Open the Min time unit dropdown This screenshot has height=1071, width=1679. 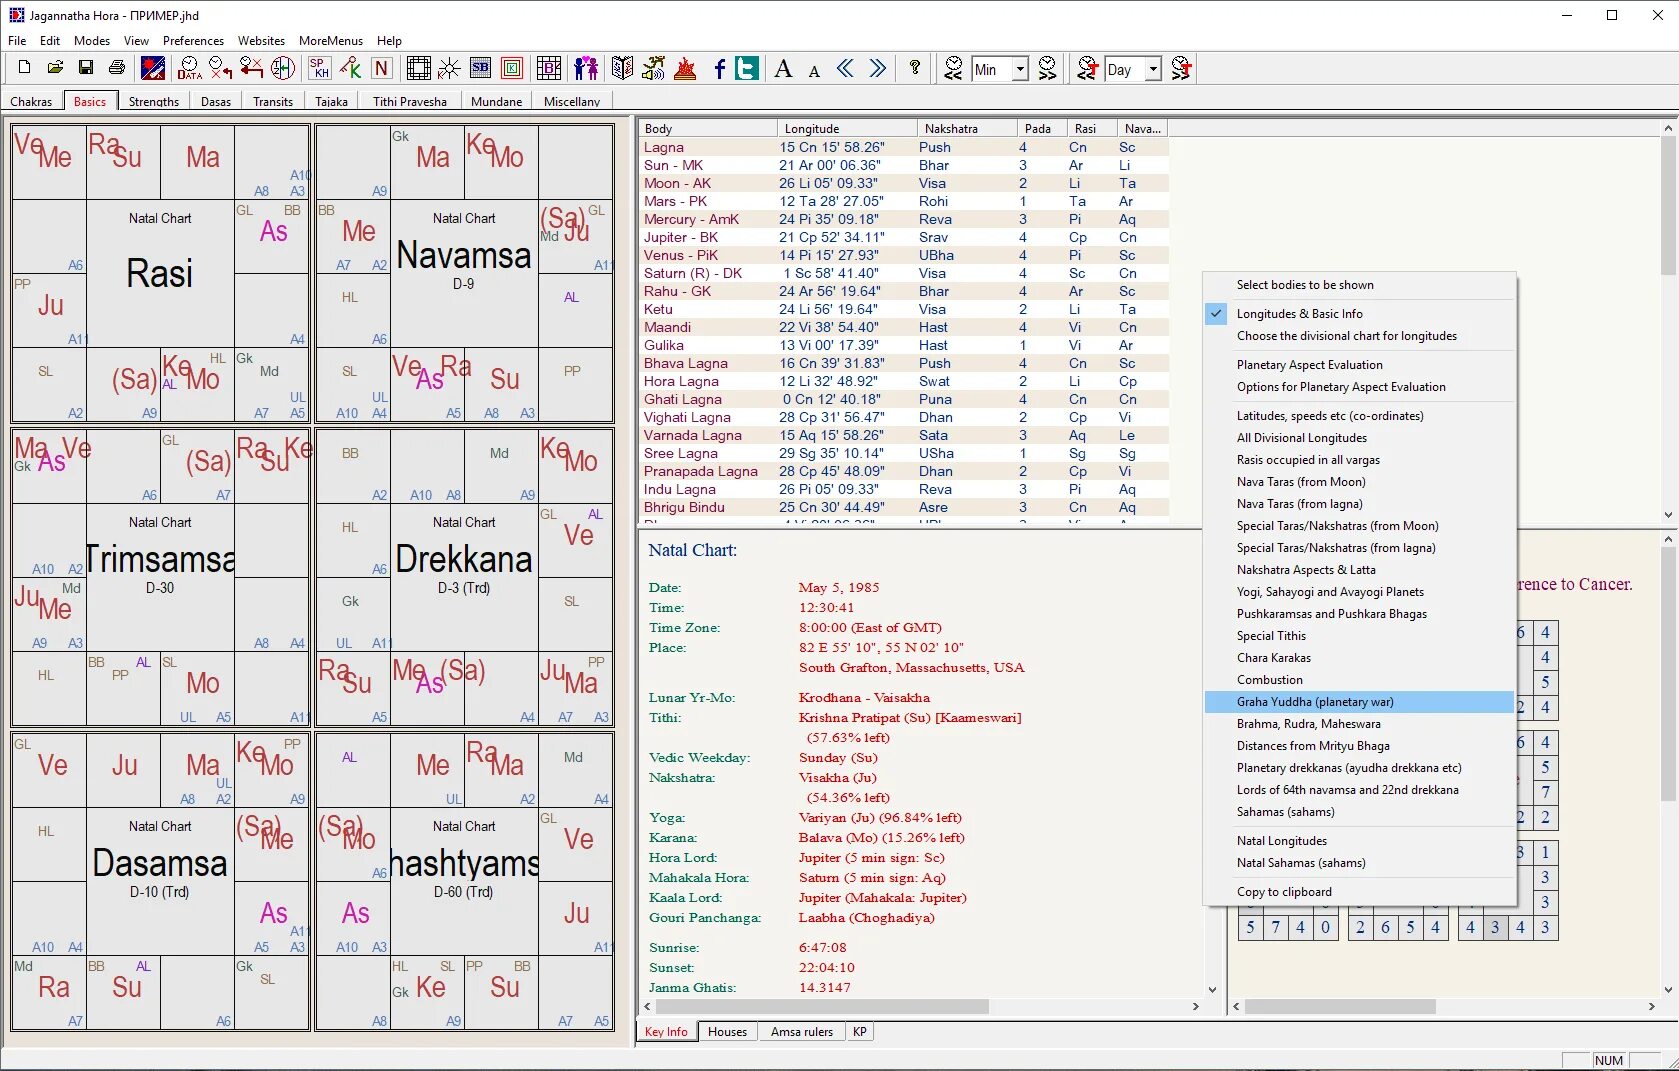(1019, 69)
